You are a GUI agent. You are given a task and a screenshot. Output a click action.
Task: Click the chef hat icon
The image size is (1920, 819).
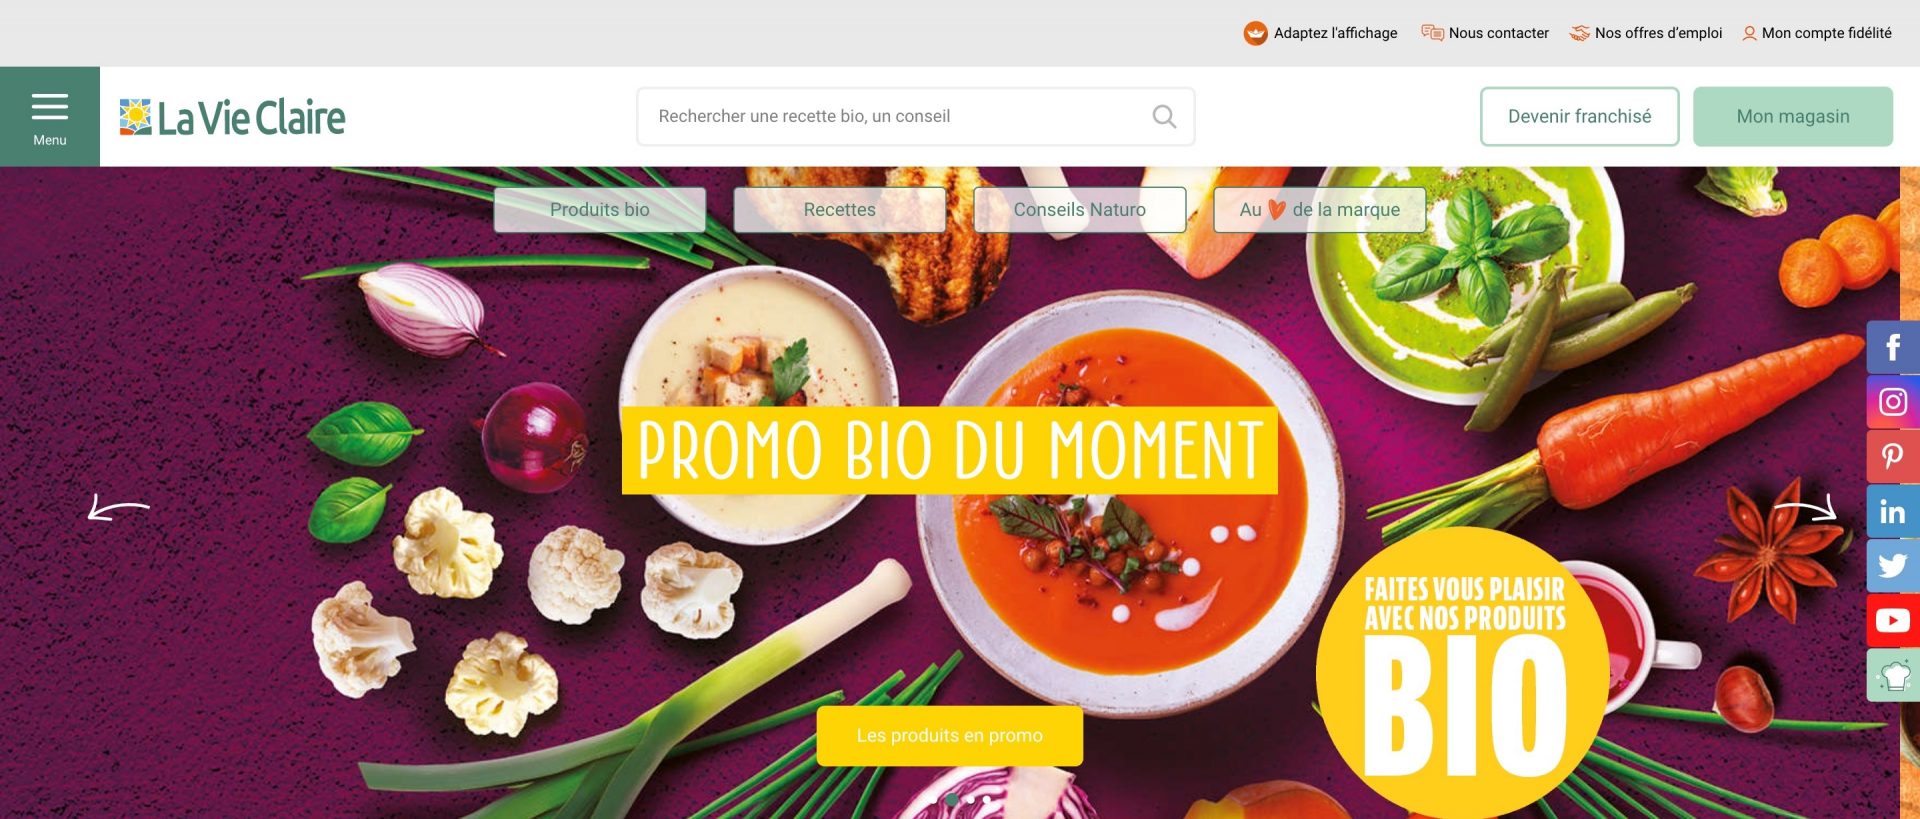tap(1893, 676)
